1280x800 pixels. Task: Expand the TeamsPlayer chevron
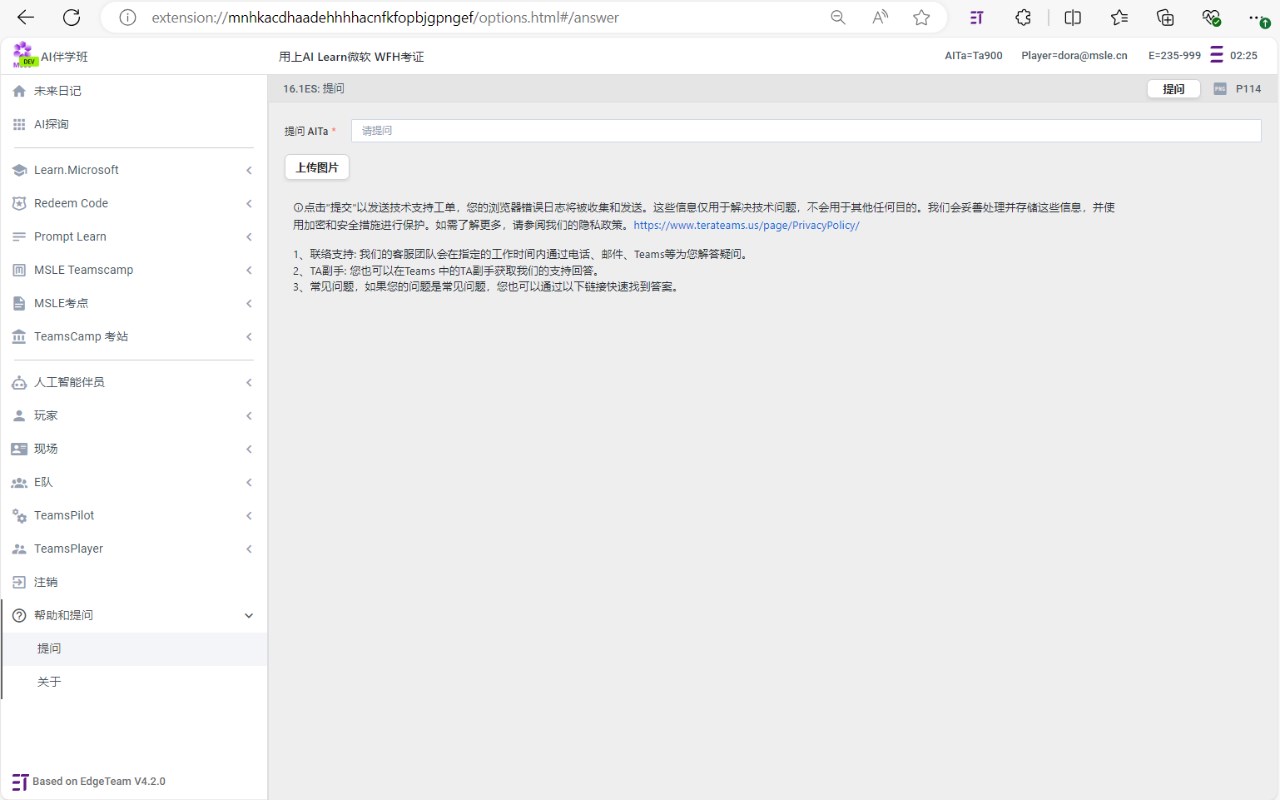[249, 549]
